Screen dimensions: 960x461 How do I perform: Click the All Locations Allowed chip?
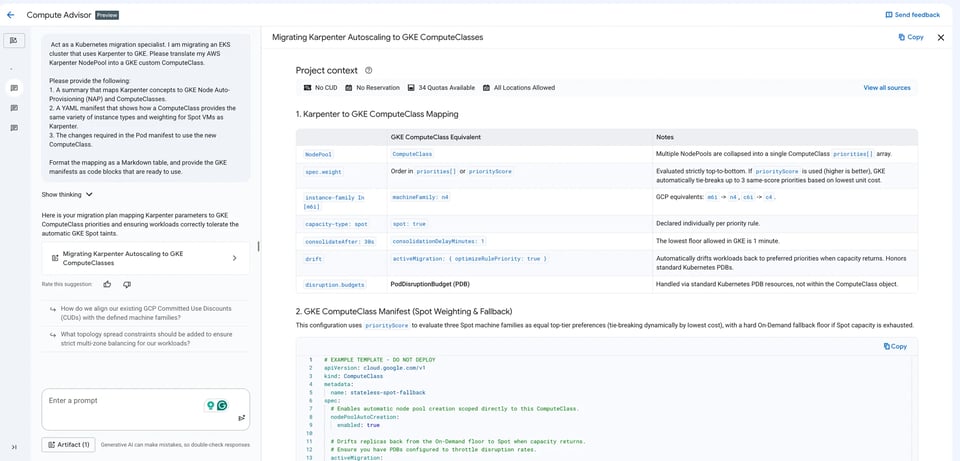(519, 88)
